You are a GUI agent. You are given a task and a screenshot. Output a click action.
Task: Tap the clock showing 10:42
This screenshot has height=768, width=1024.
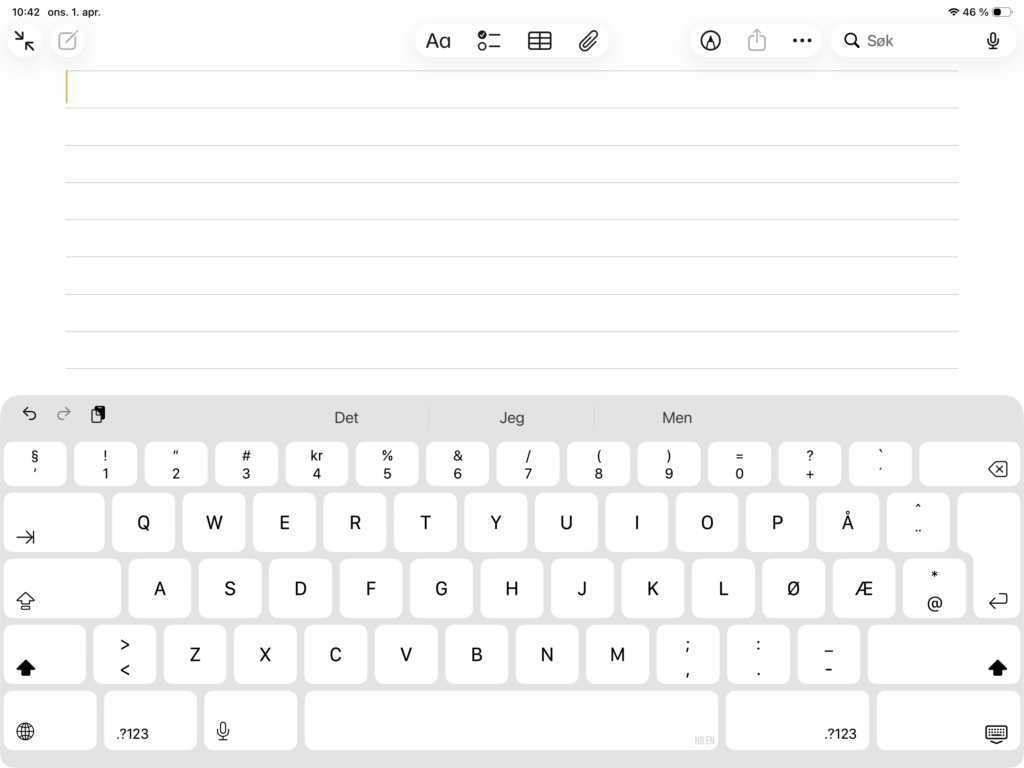[26, 12]
